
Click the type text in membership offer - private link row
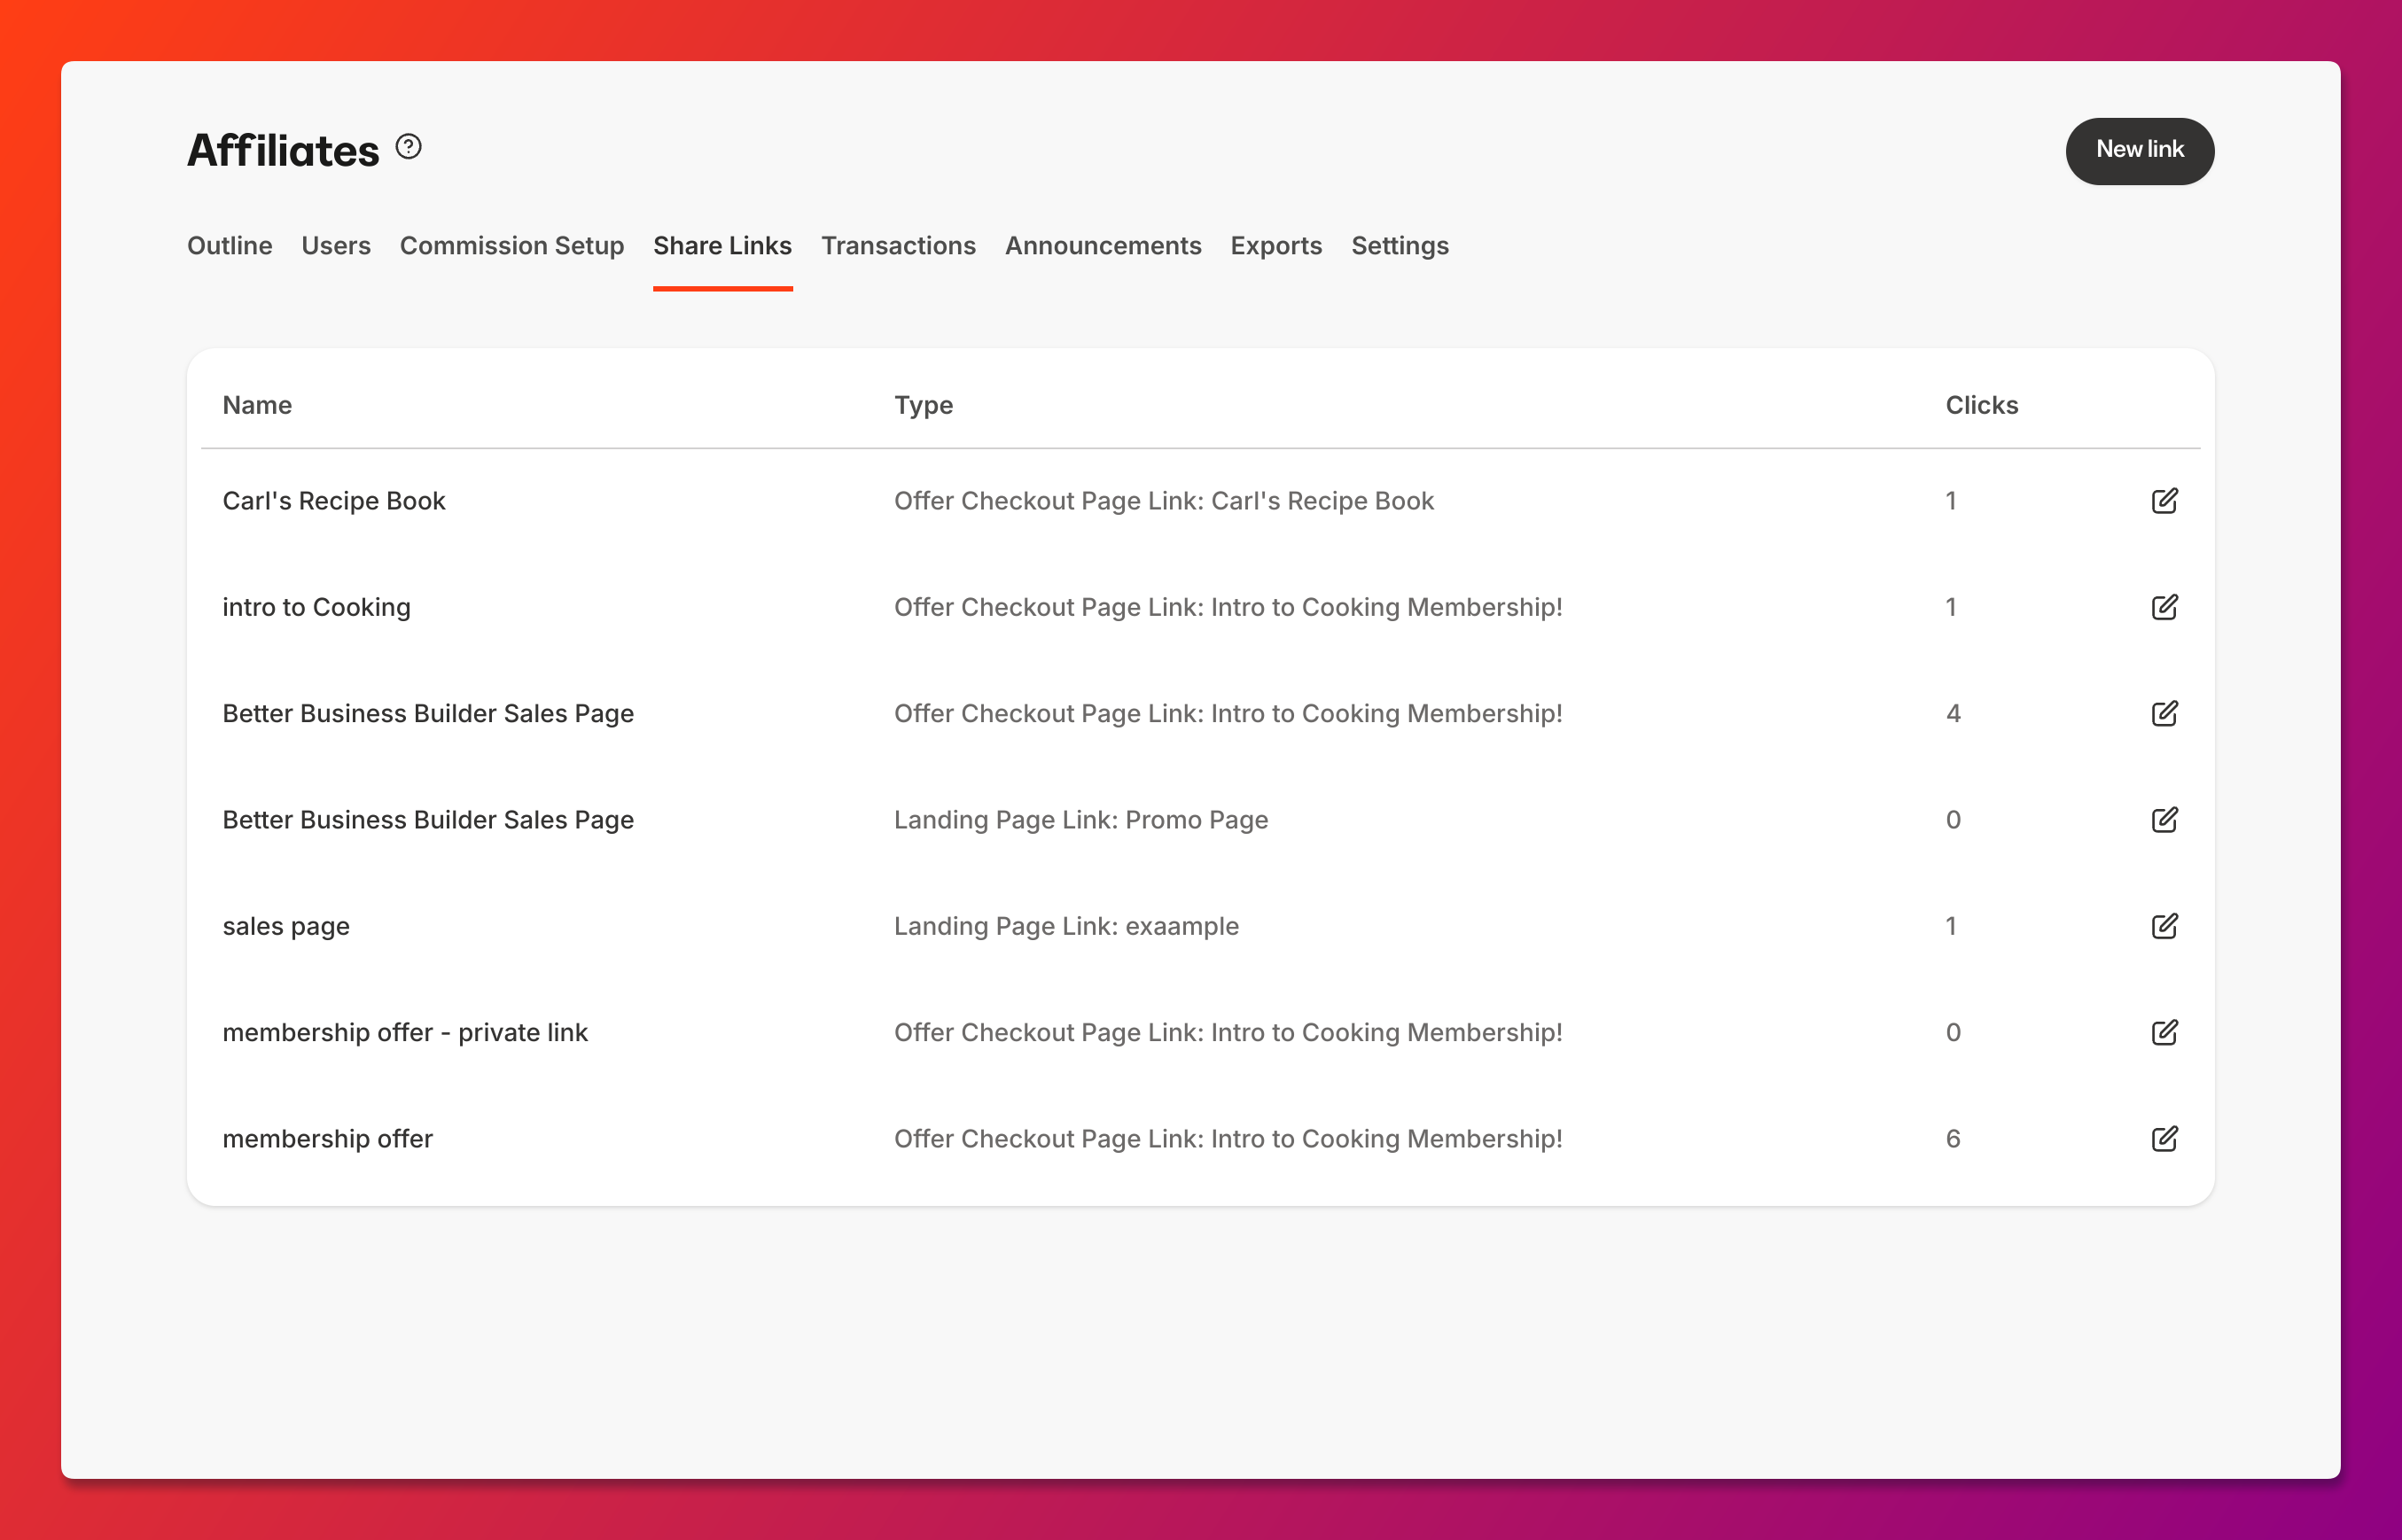click(1228, 1032)
